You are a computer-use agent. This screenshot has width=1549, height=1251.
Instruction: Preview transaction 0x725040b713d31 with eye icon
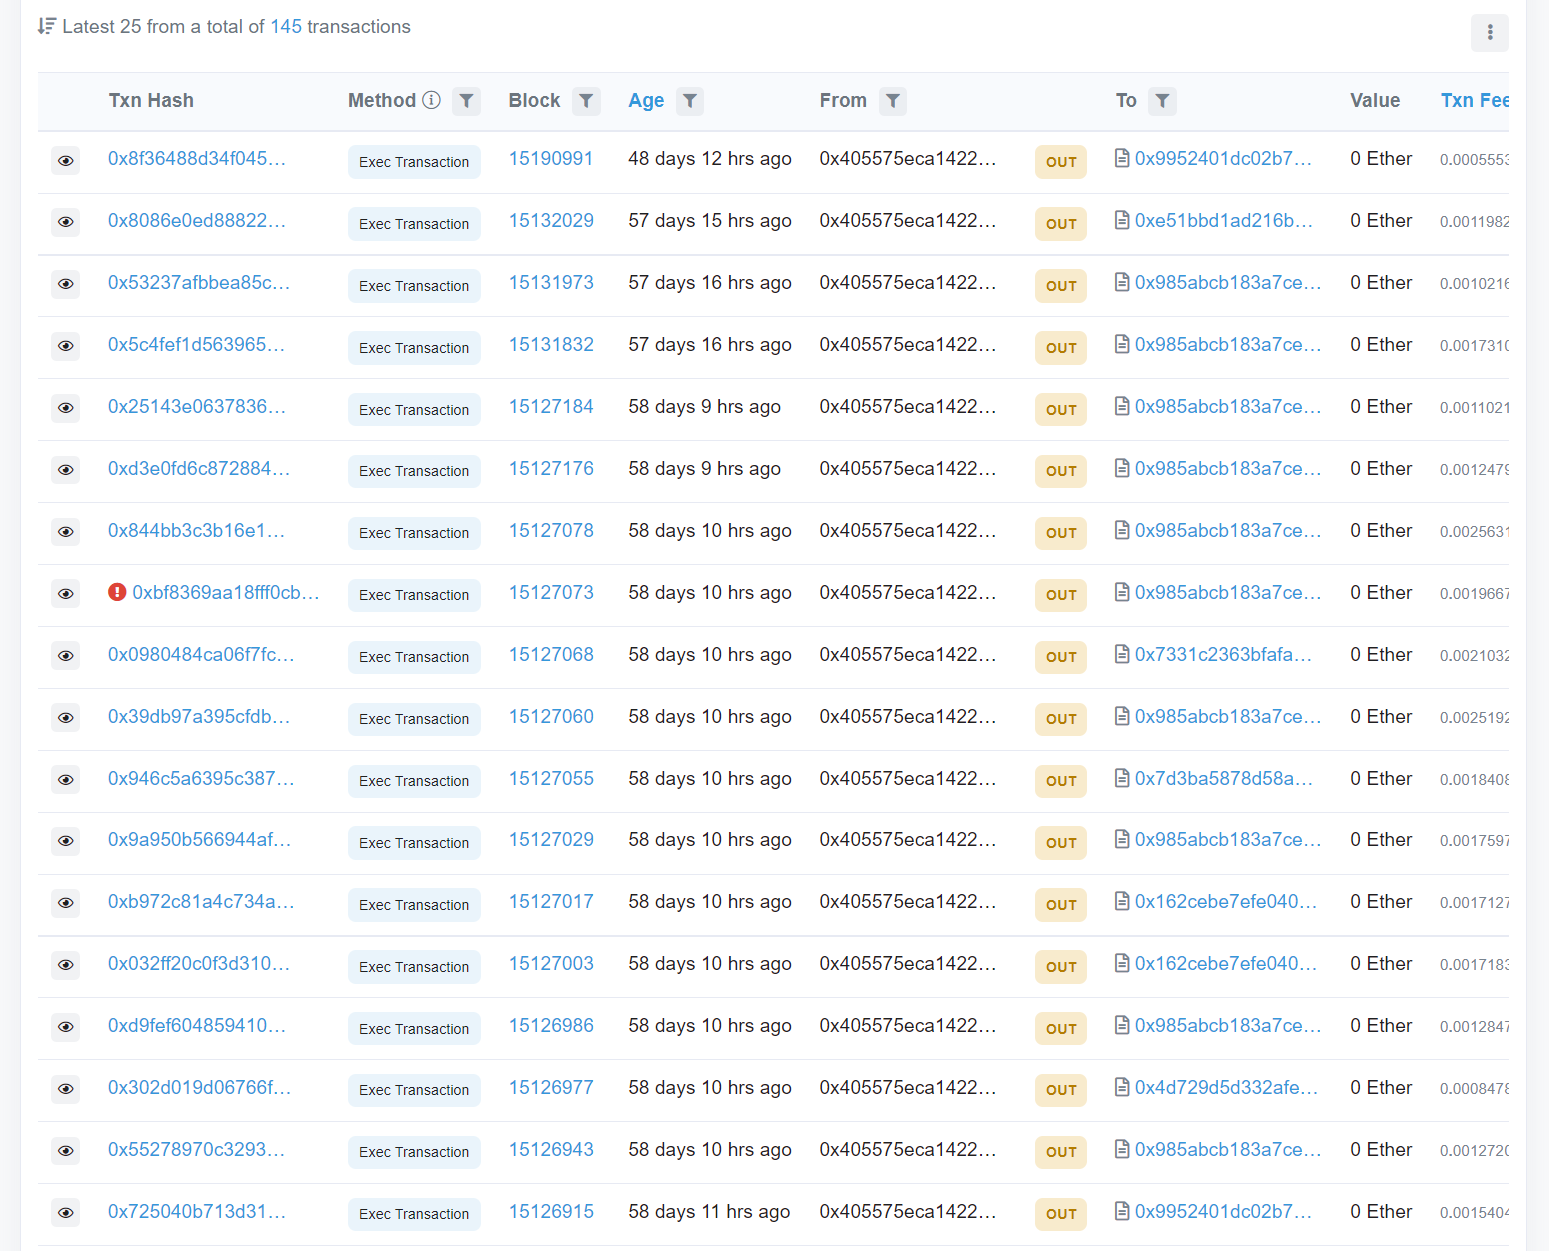click(65, 1212)
